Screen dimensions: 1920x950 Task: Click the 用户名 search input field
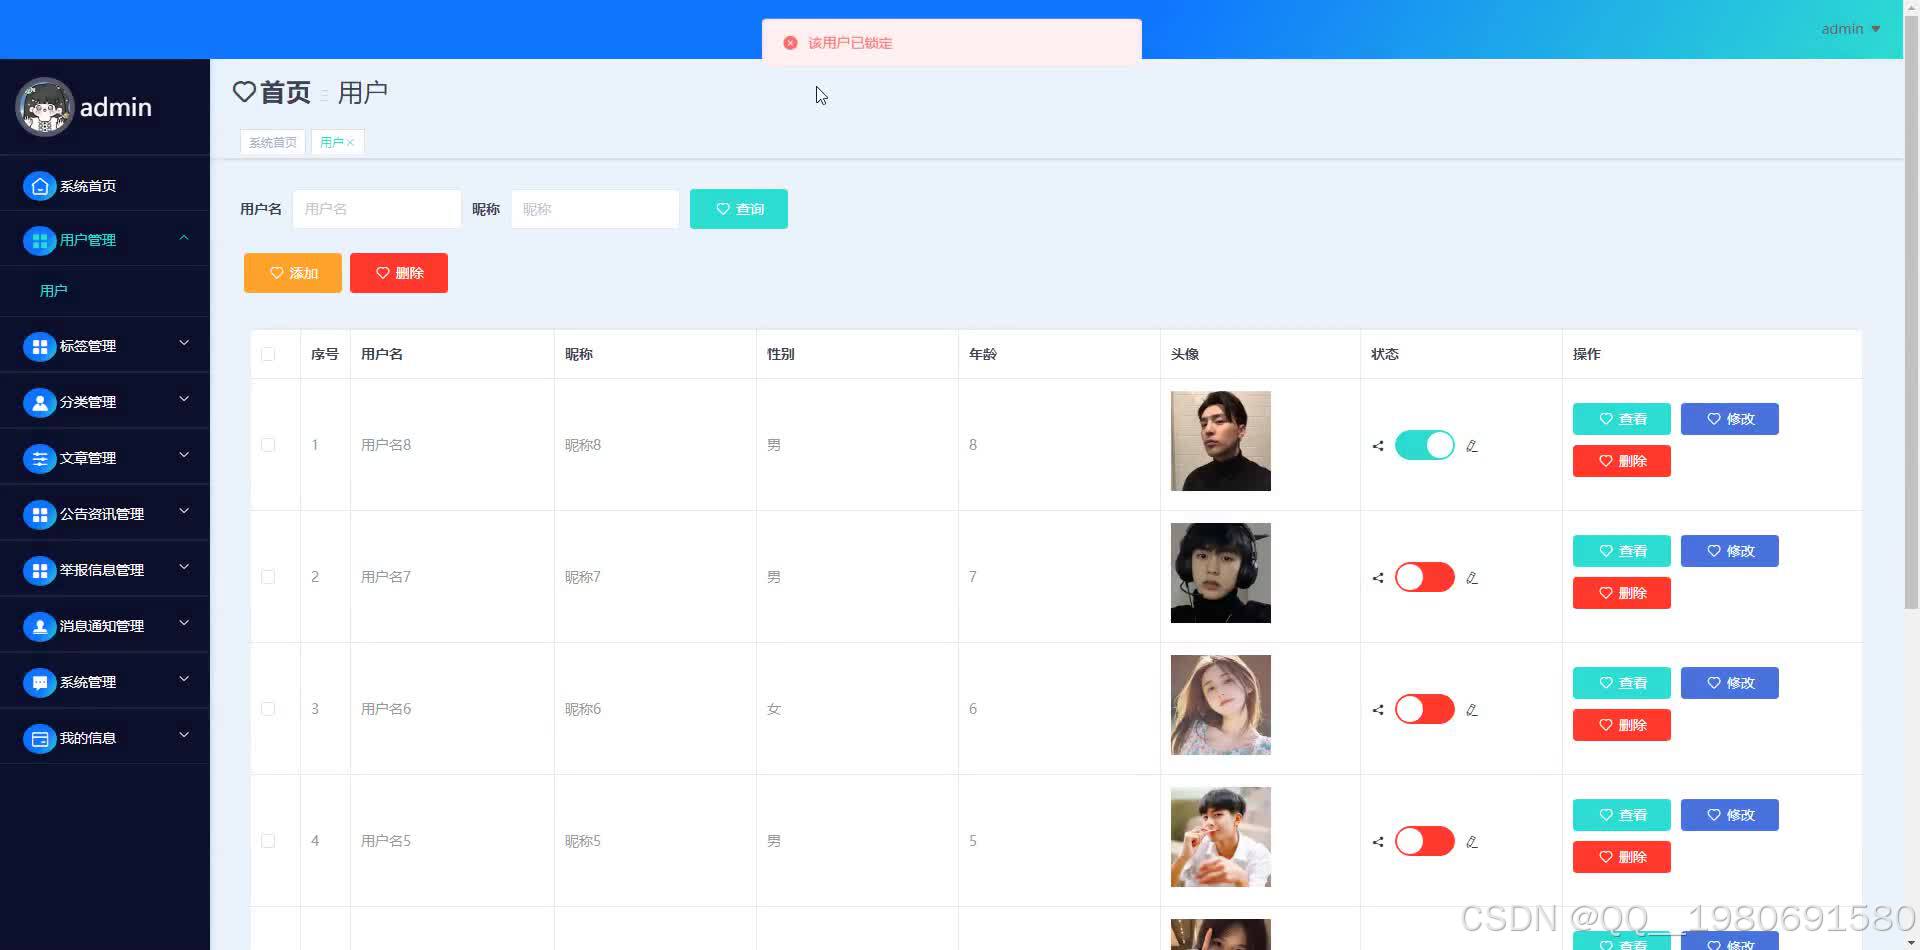pos(377,209)
